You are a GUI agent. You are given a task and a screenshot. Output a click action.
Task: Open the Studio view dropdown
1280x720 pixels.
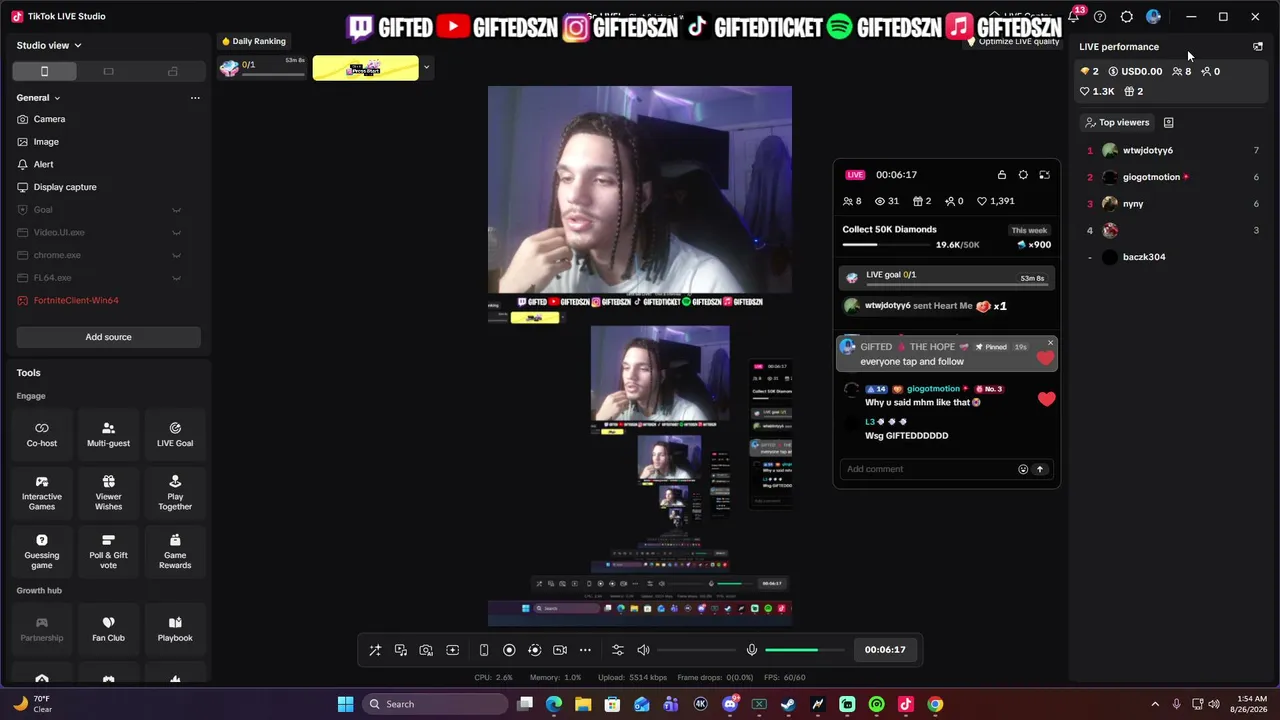click(x=49, y=45)
